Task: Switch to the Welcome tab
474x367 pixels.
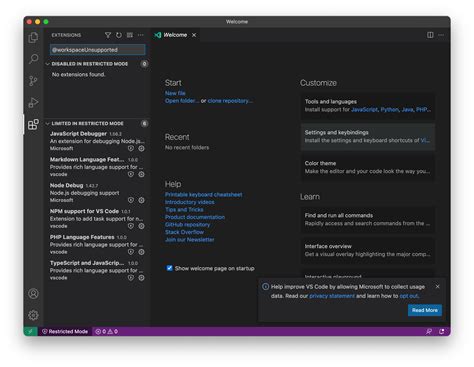Action: coord(175,35)
